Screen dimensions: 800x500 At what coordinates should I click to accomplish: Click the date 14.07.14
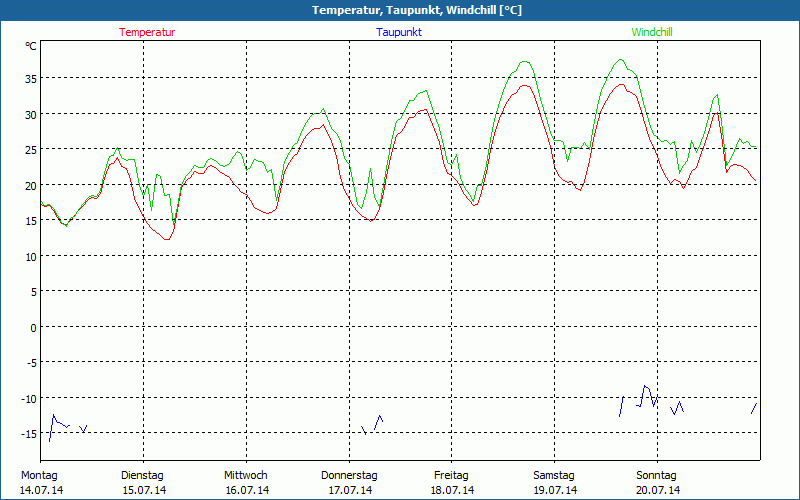[42, 490]
